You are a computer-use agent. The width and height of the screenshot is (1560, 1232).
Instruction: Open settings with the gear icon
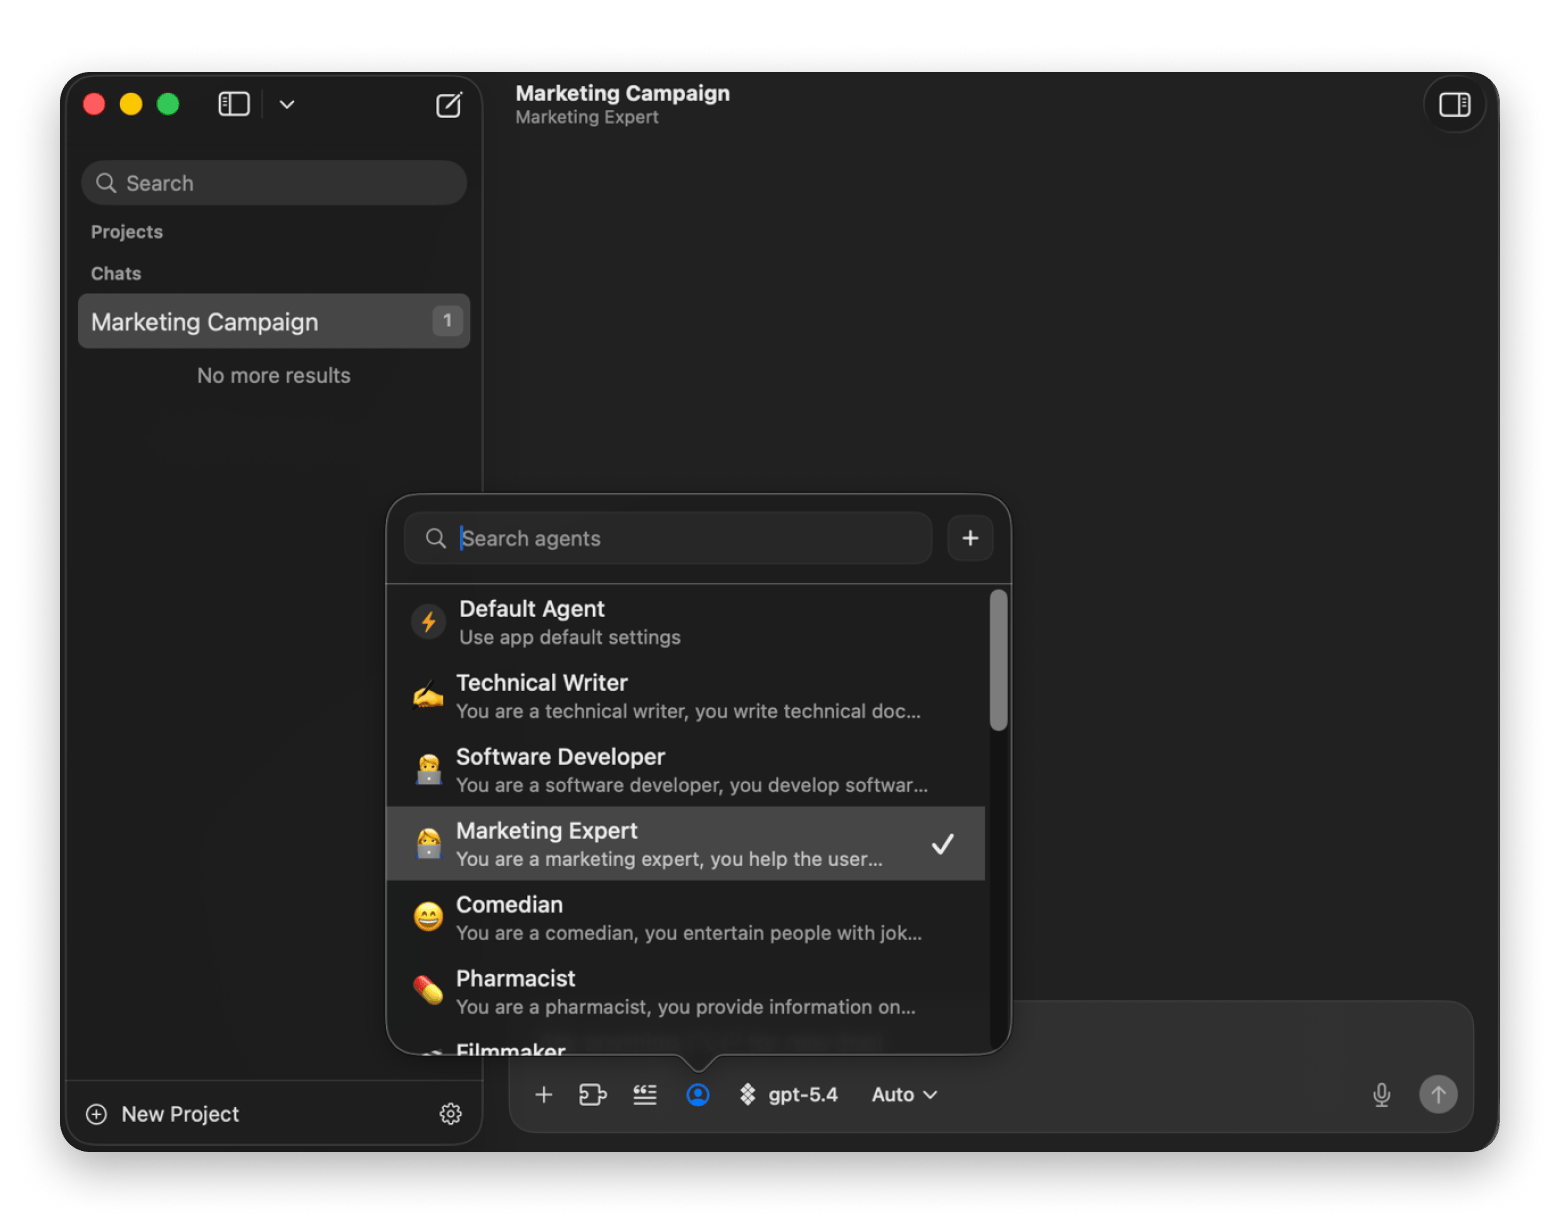pos(451,1114)
